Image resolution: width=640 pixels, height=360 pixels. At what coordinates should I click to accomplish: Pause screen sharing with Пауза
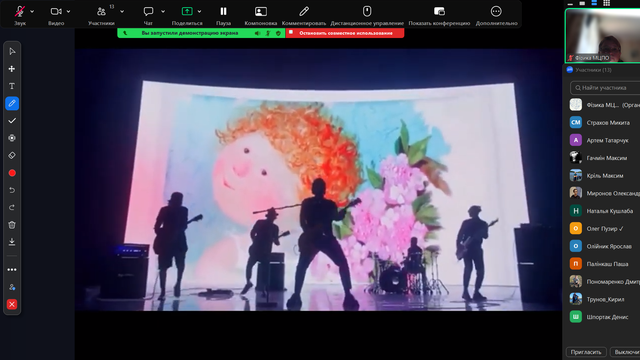(x=223, y=11)
